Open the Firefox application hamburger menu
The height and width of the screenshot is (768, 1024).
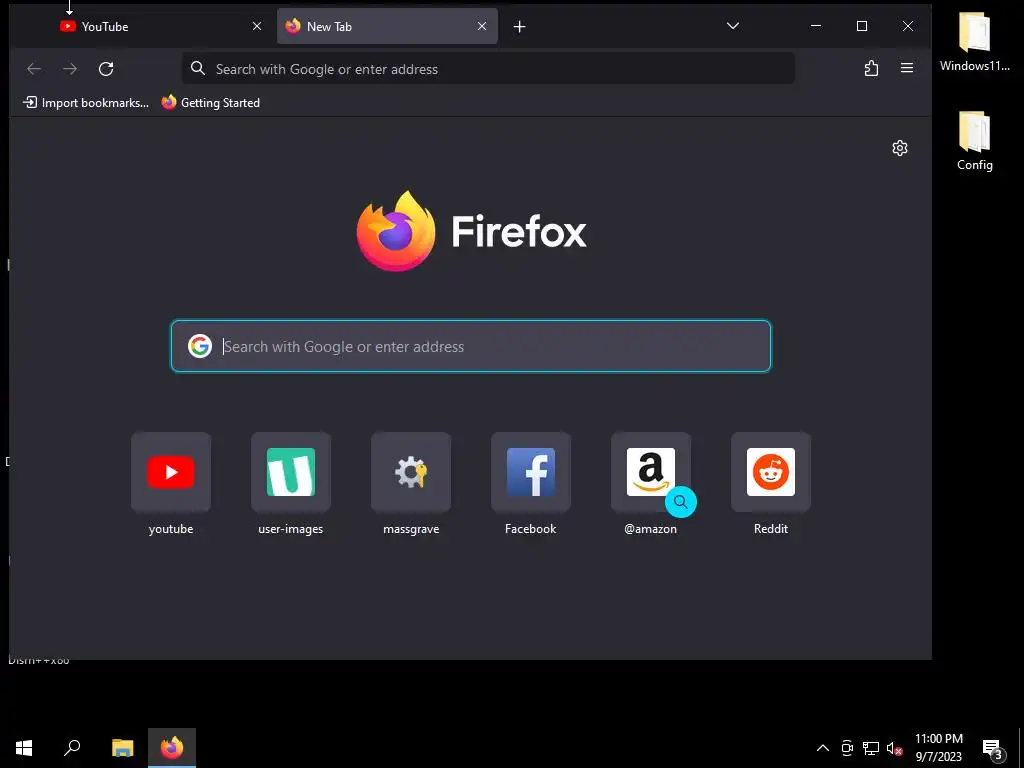point(906,68)
